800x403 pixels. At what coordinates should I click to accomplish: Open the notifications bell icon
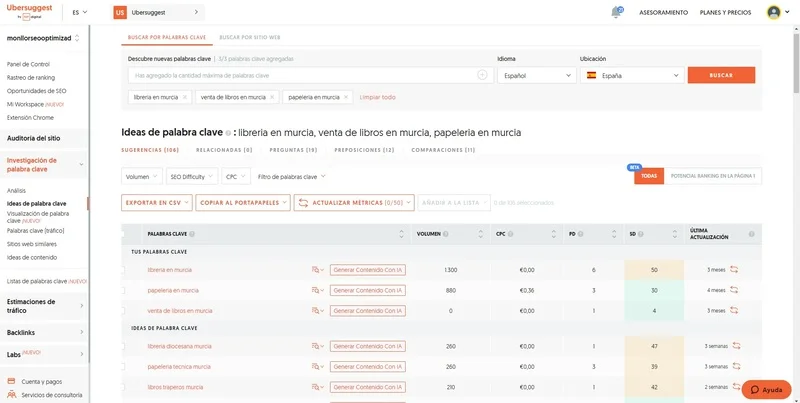(x=616, y=12)
